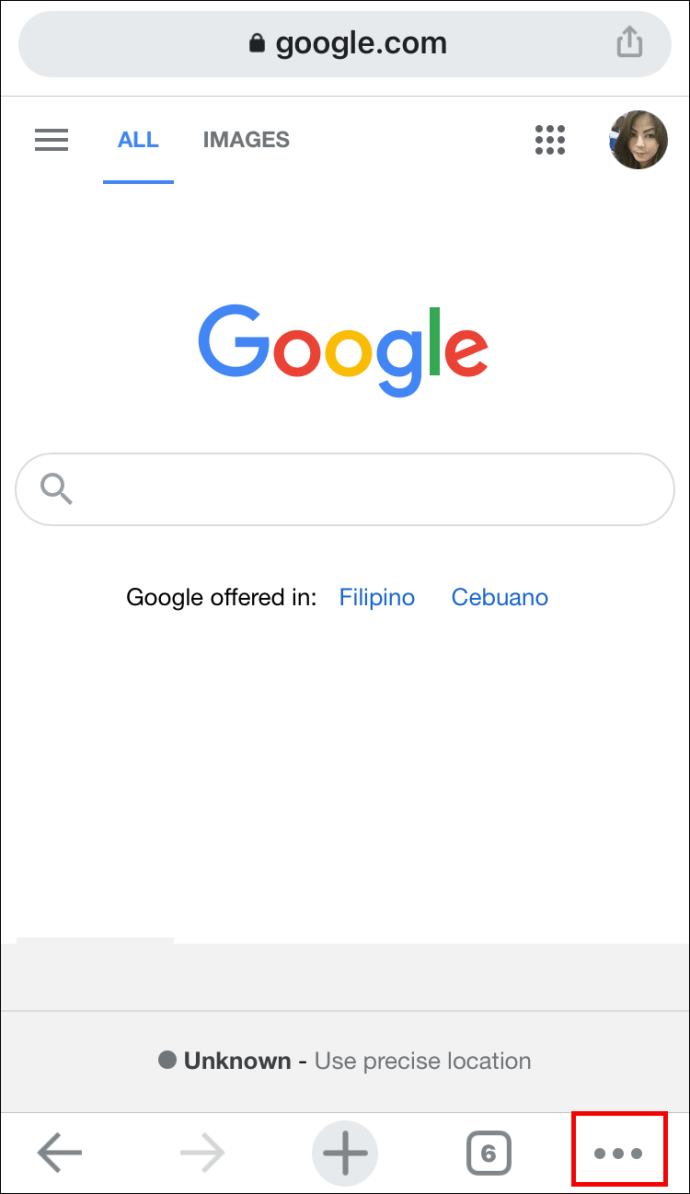
Task: Tap the google.com address bar text
Action: [361, 44]
